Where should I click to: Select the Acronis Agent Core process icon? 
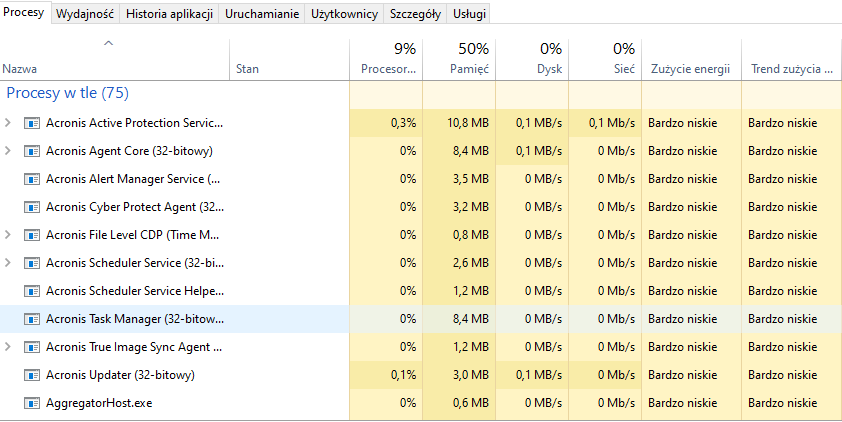pos(32,151)
